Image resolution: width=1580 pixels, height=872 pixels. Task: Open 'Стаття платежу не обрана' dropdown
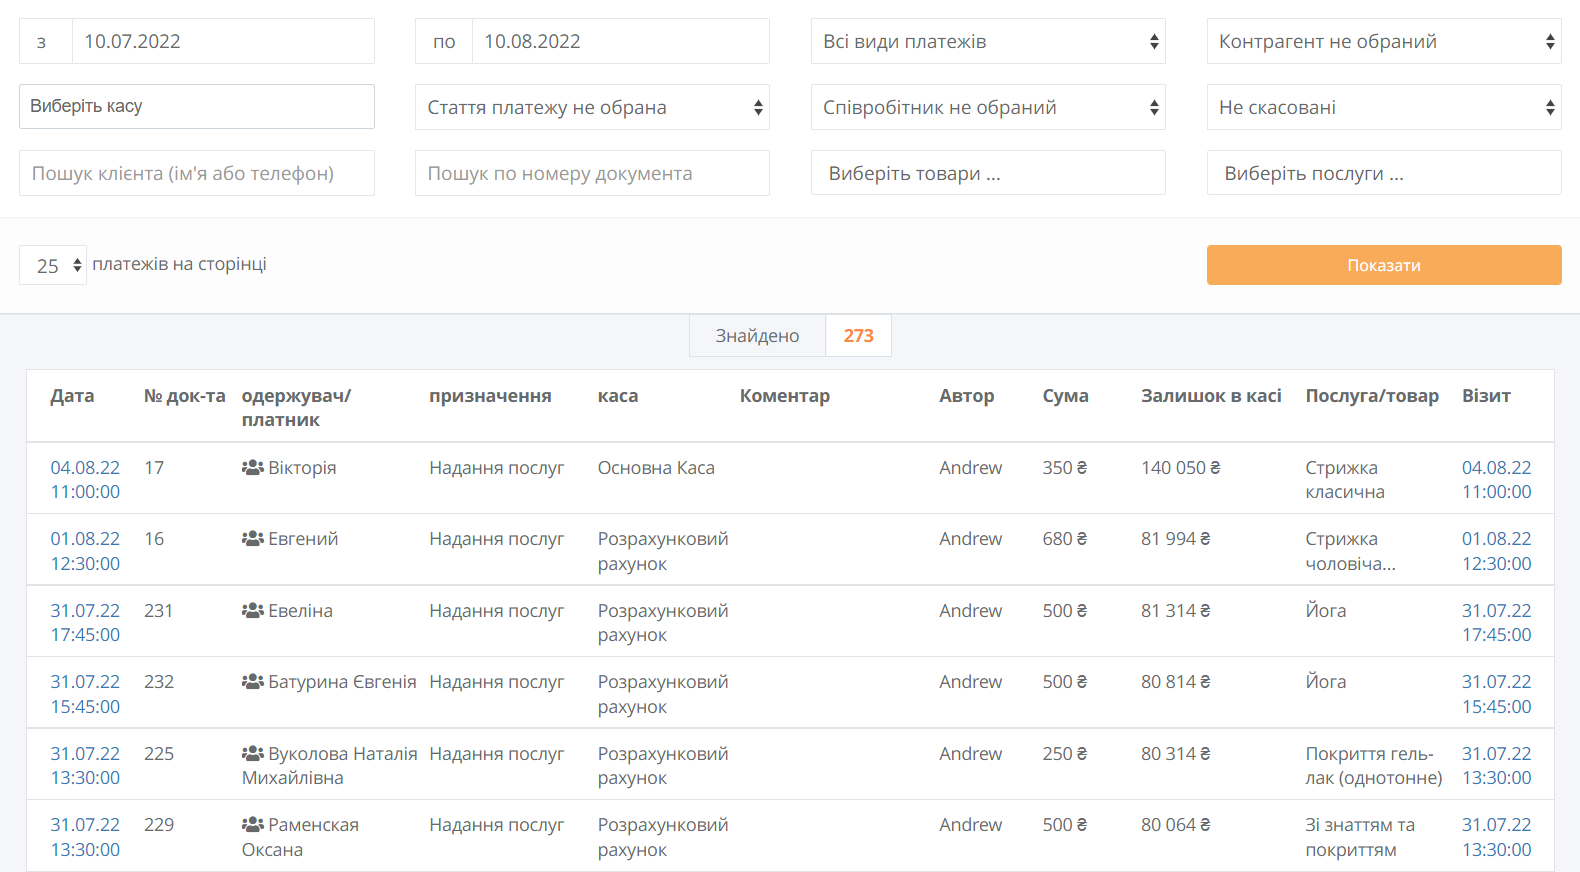pyautogui.click(x=591, y=108)
